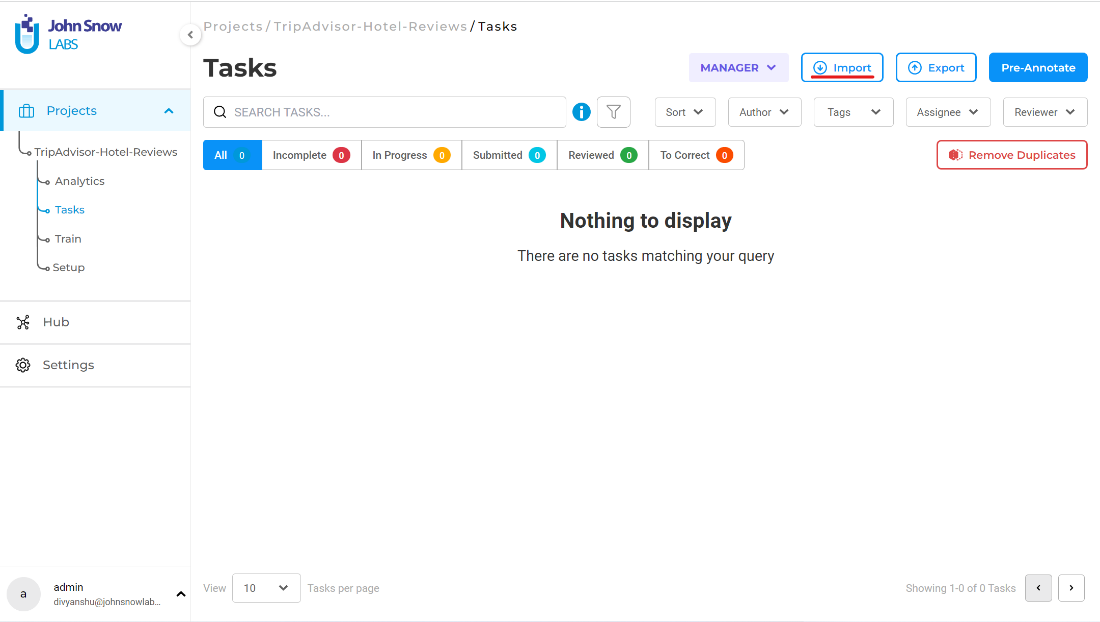Image resolution: width=1100 pixels, height=622 pixels.
Task: Open the Tasks page in sidebar
Action: tap(69, 210)
